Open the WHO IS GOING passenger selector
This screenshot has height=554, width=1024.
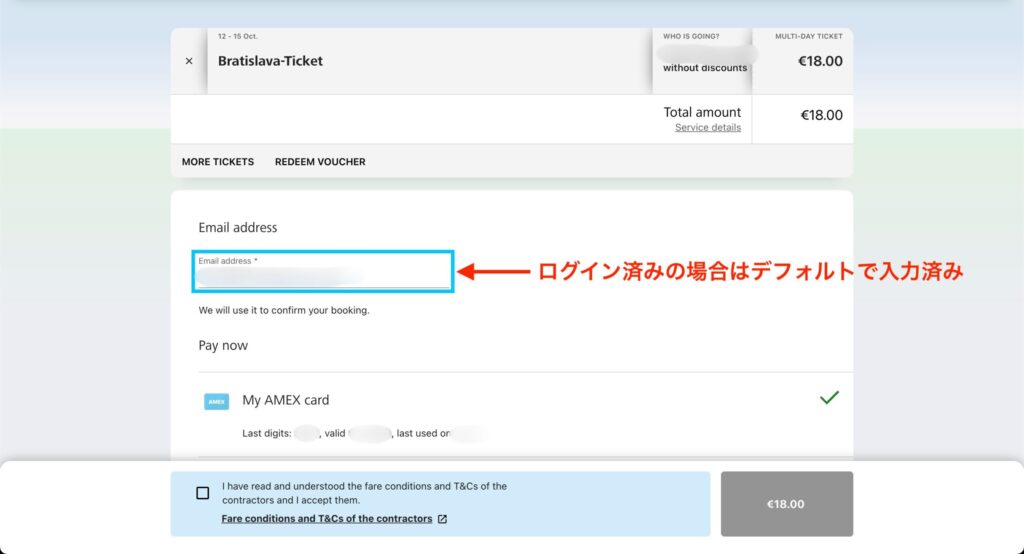tap(704, 60)
